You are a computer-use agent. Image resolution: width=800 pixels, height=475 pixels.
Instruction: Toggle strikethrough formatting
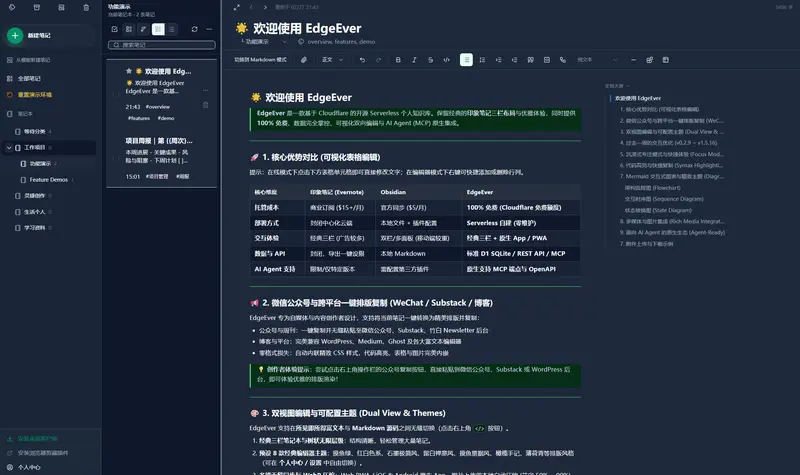(x=431, y=60)
